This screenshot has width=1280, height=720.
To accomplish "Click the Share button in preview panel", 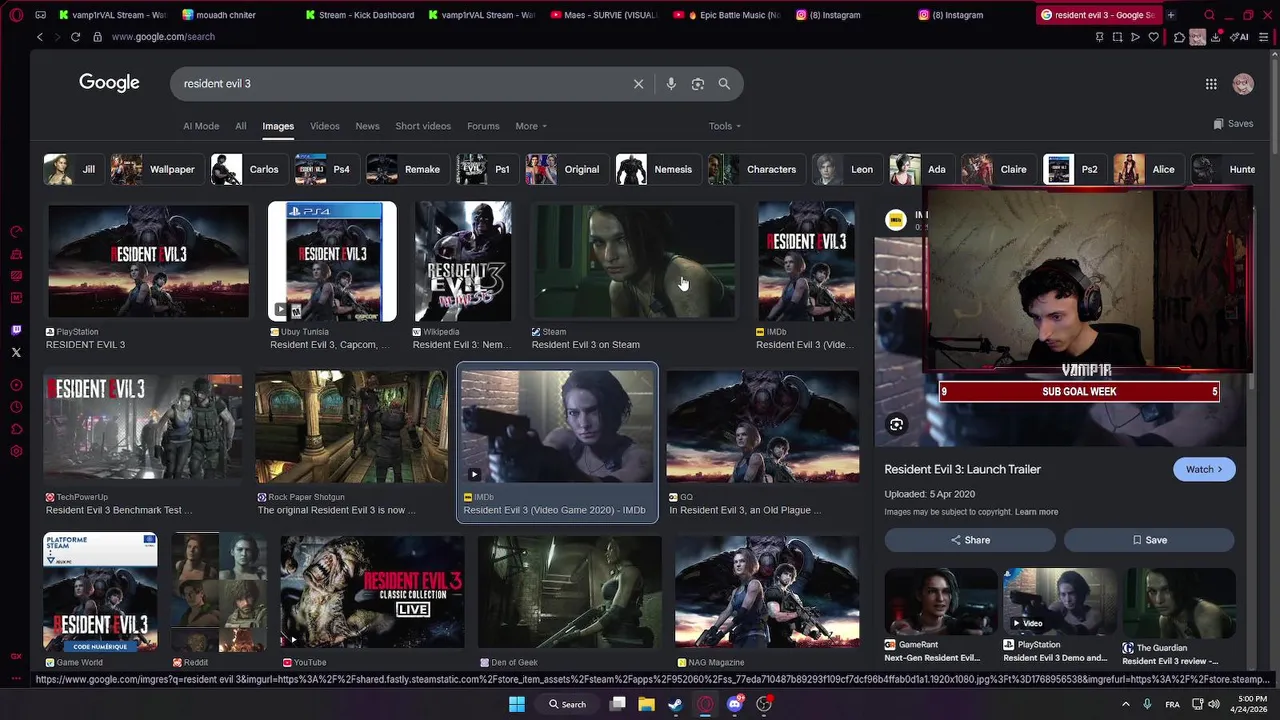I will tap(970, 540).
